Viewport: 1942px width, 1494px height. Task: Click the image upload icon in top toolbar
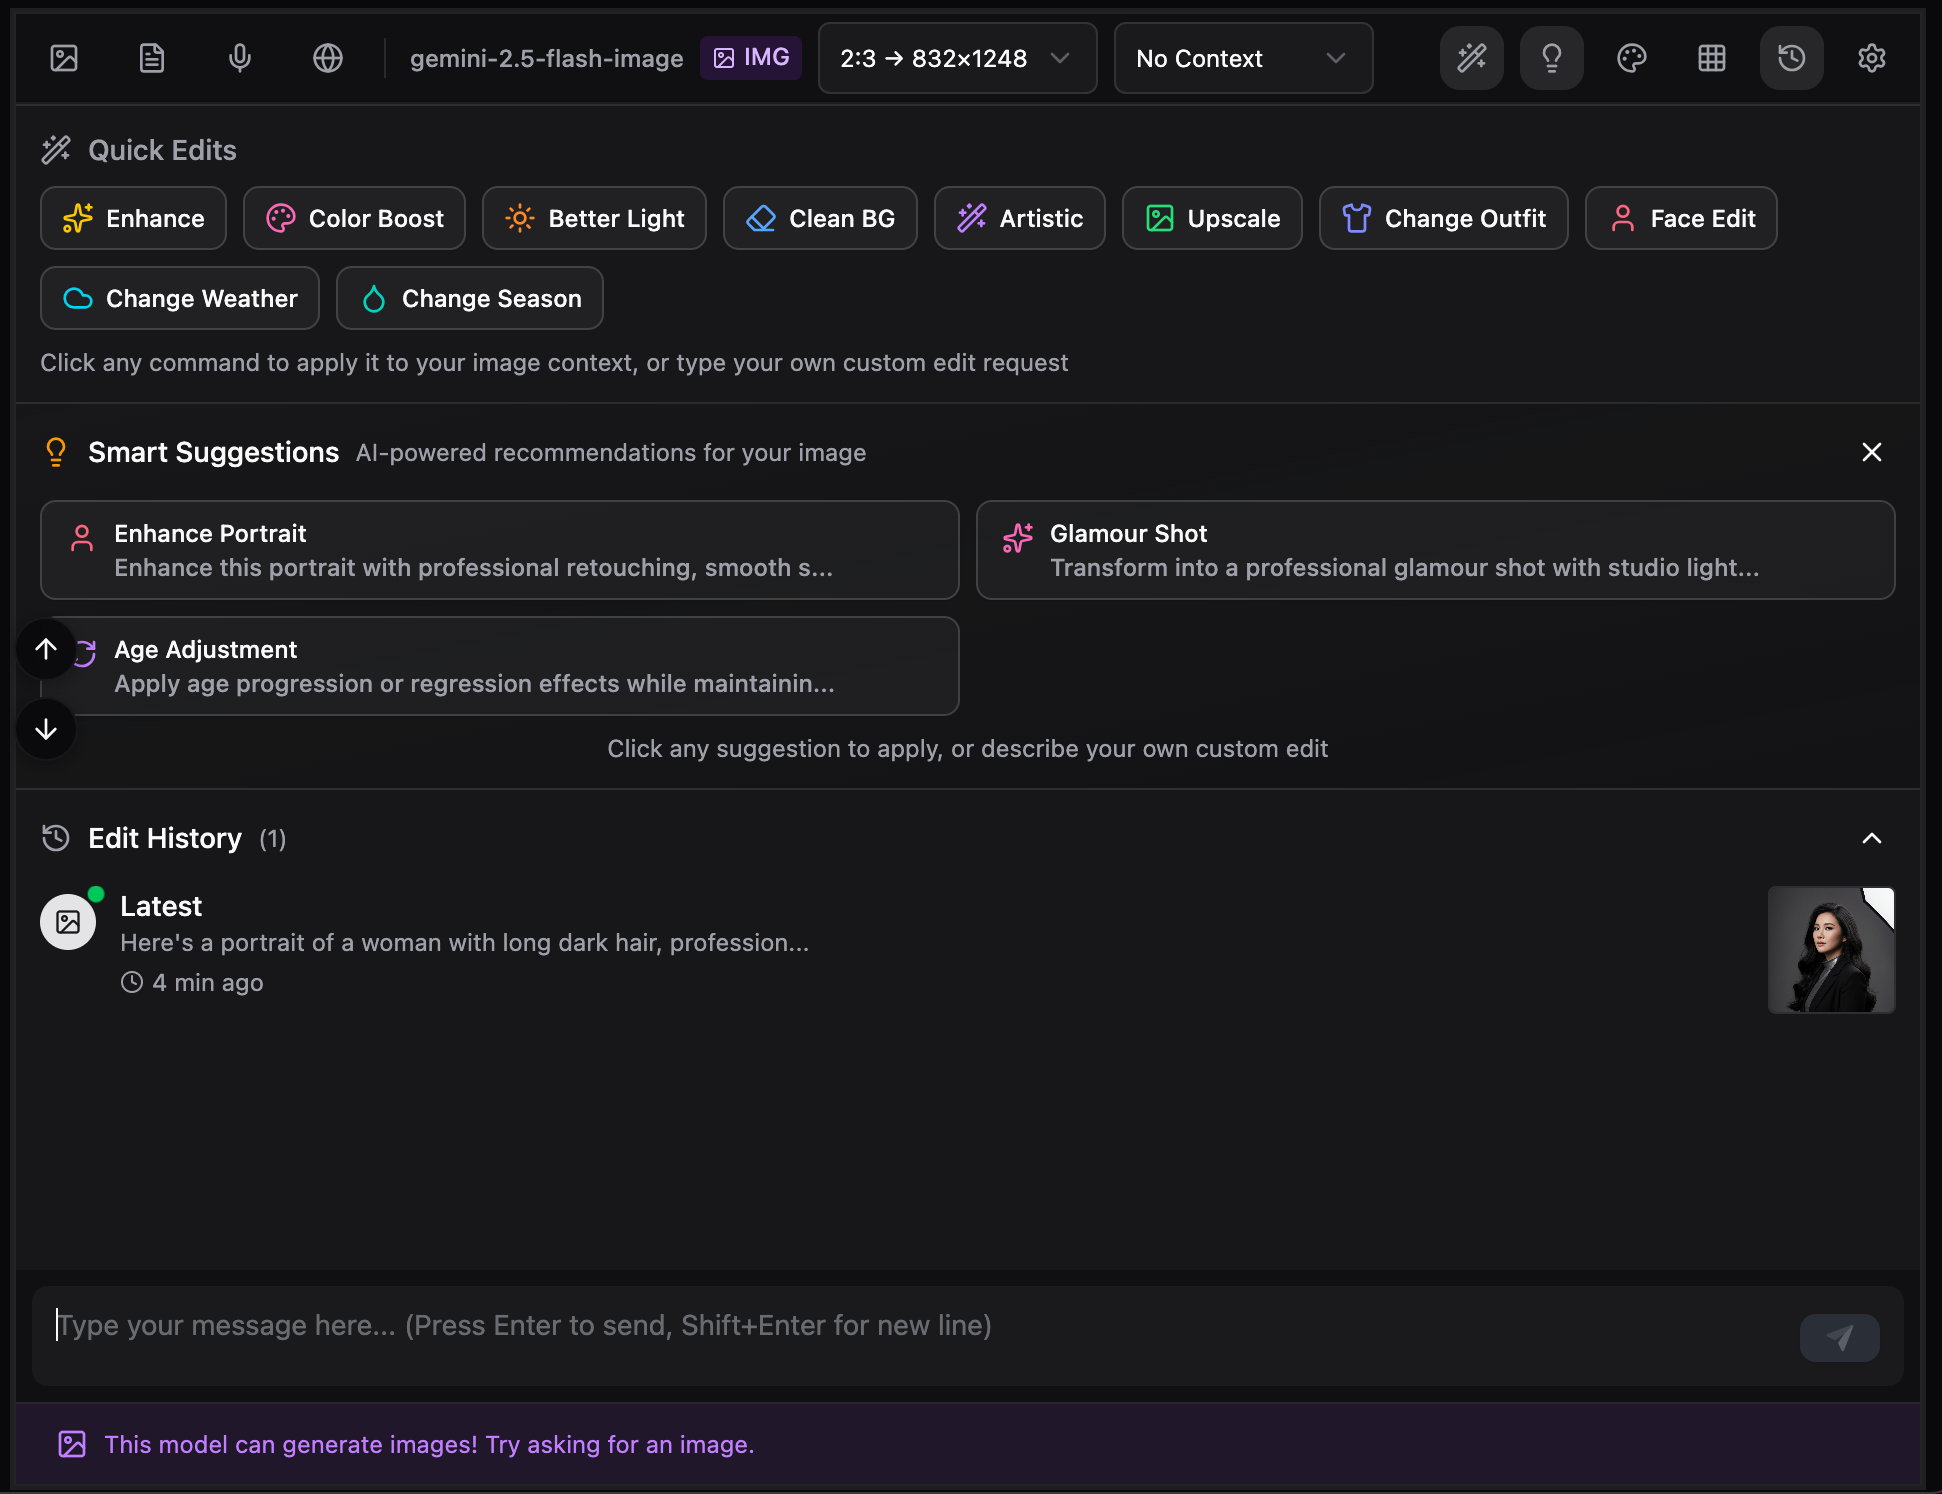pos(64,58)
